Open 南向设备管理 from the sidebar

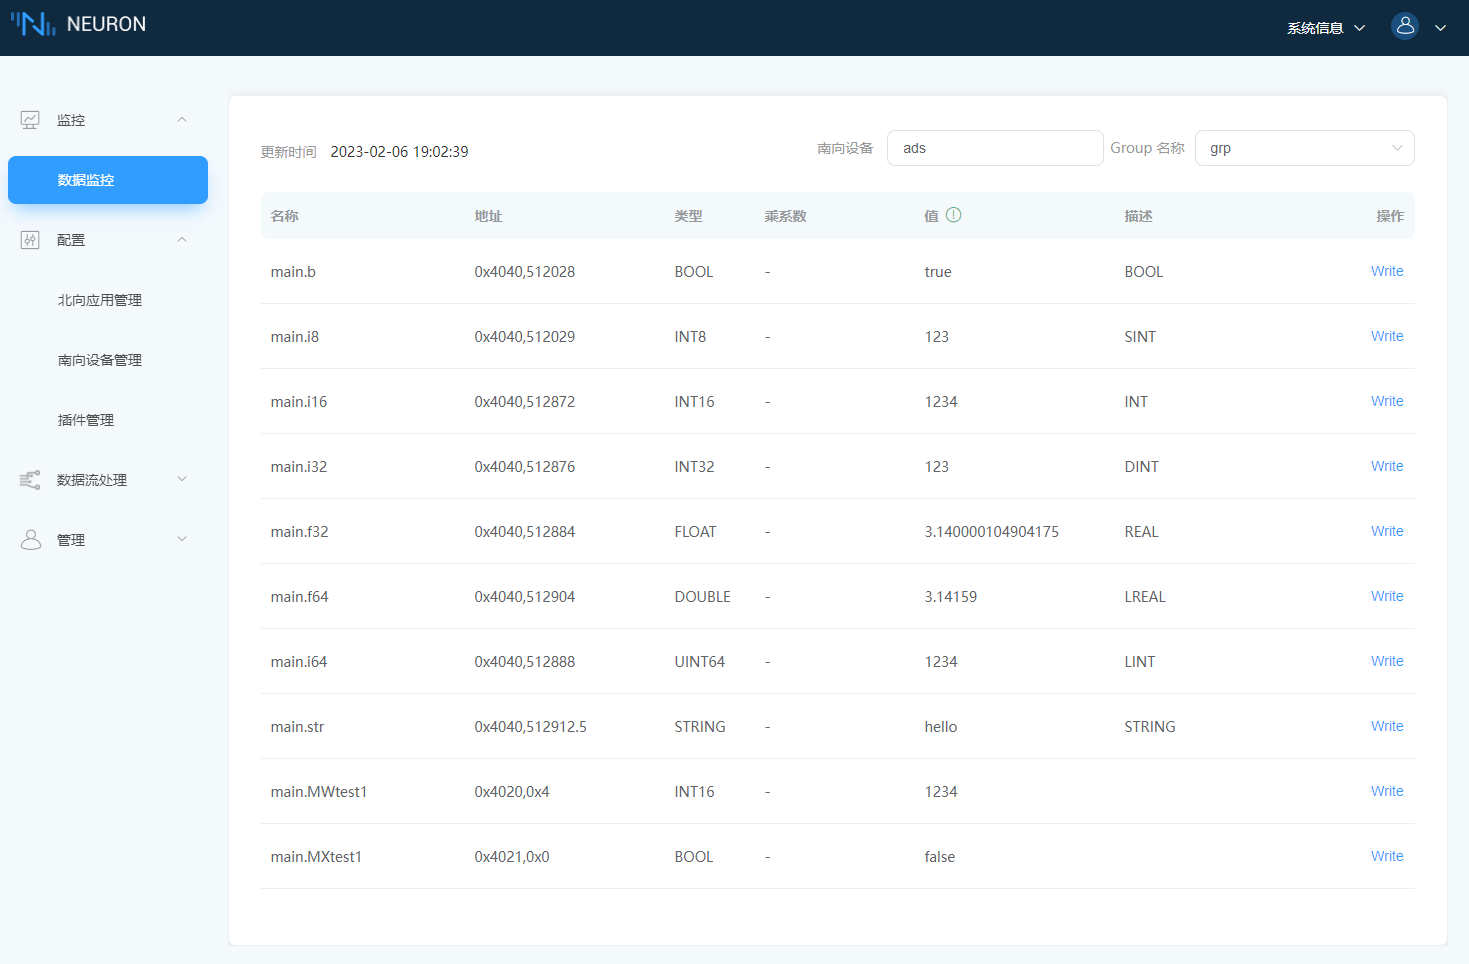[100, 360]
